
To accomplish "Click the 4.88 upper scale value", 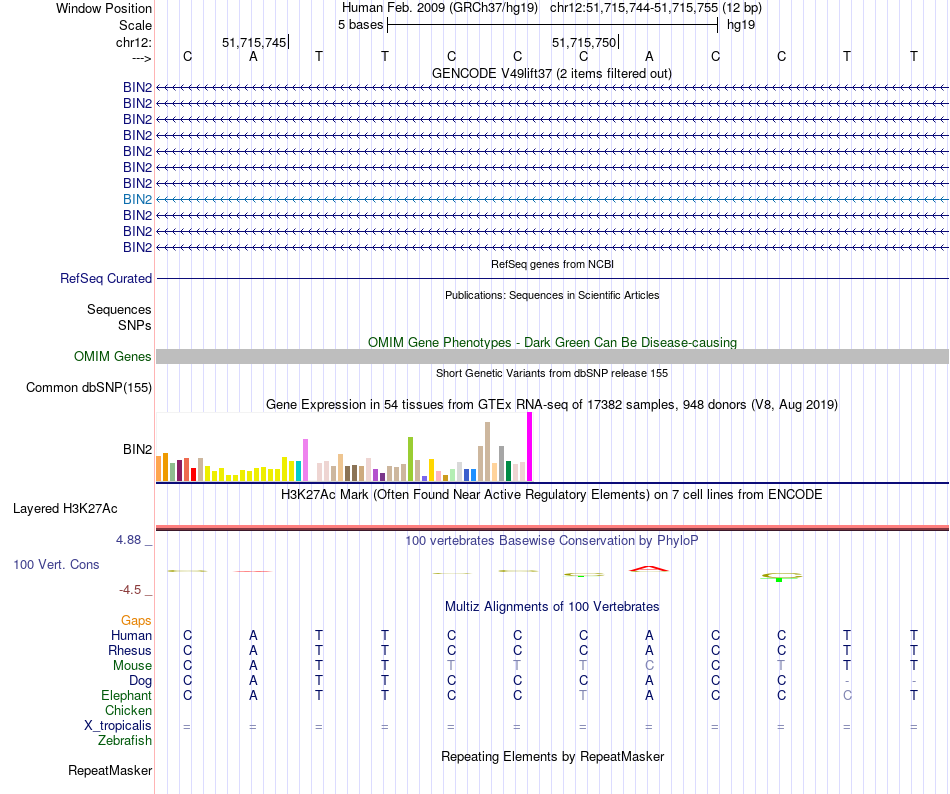I will coord(128,540).
